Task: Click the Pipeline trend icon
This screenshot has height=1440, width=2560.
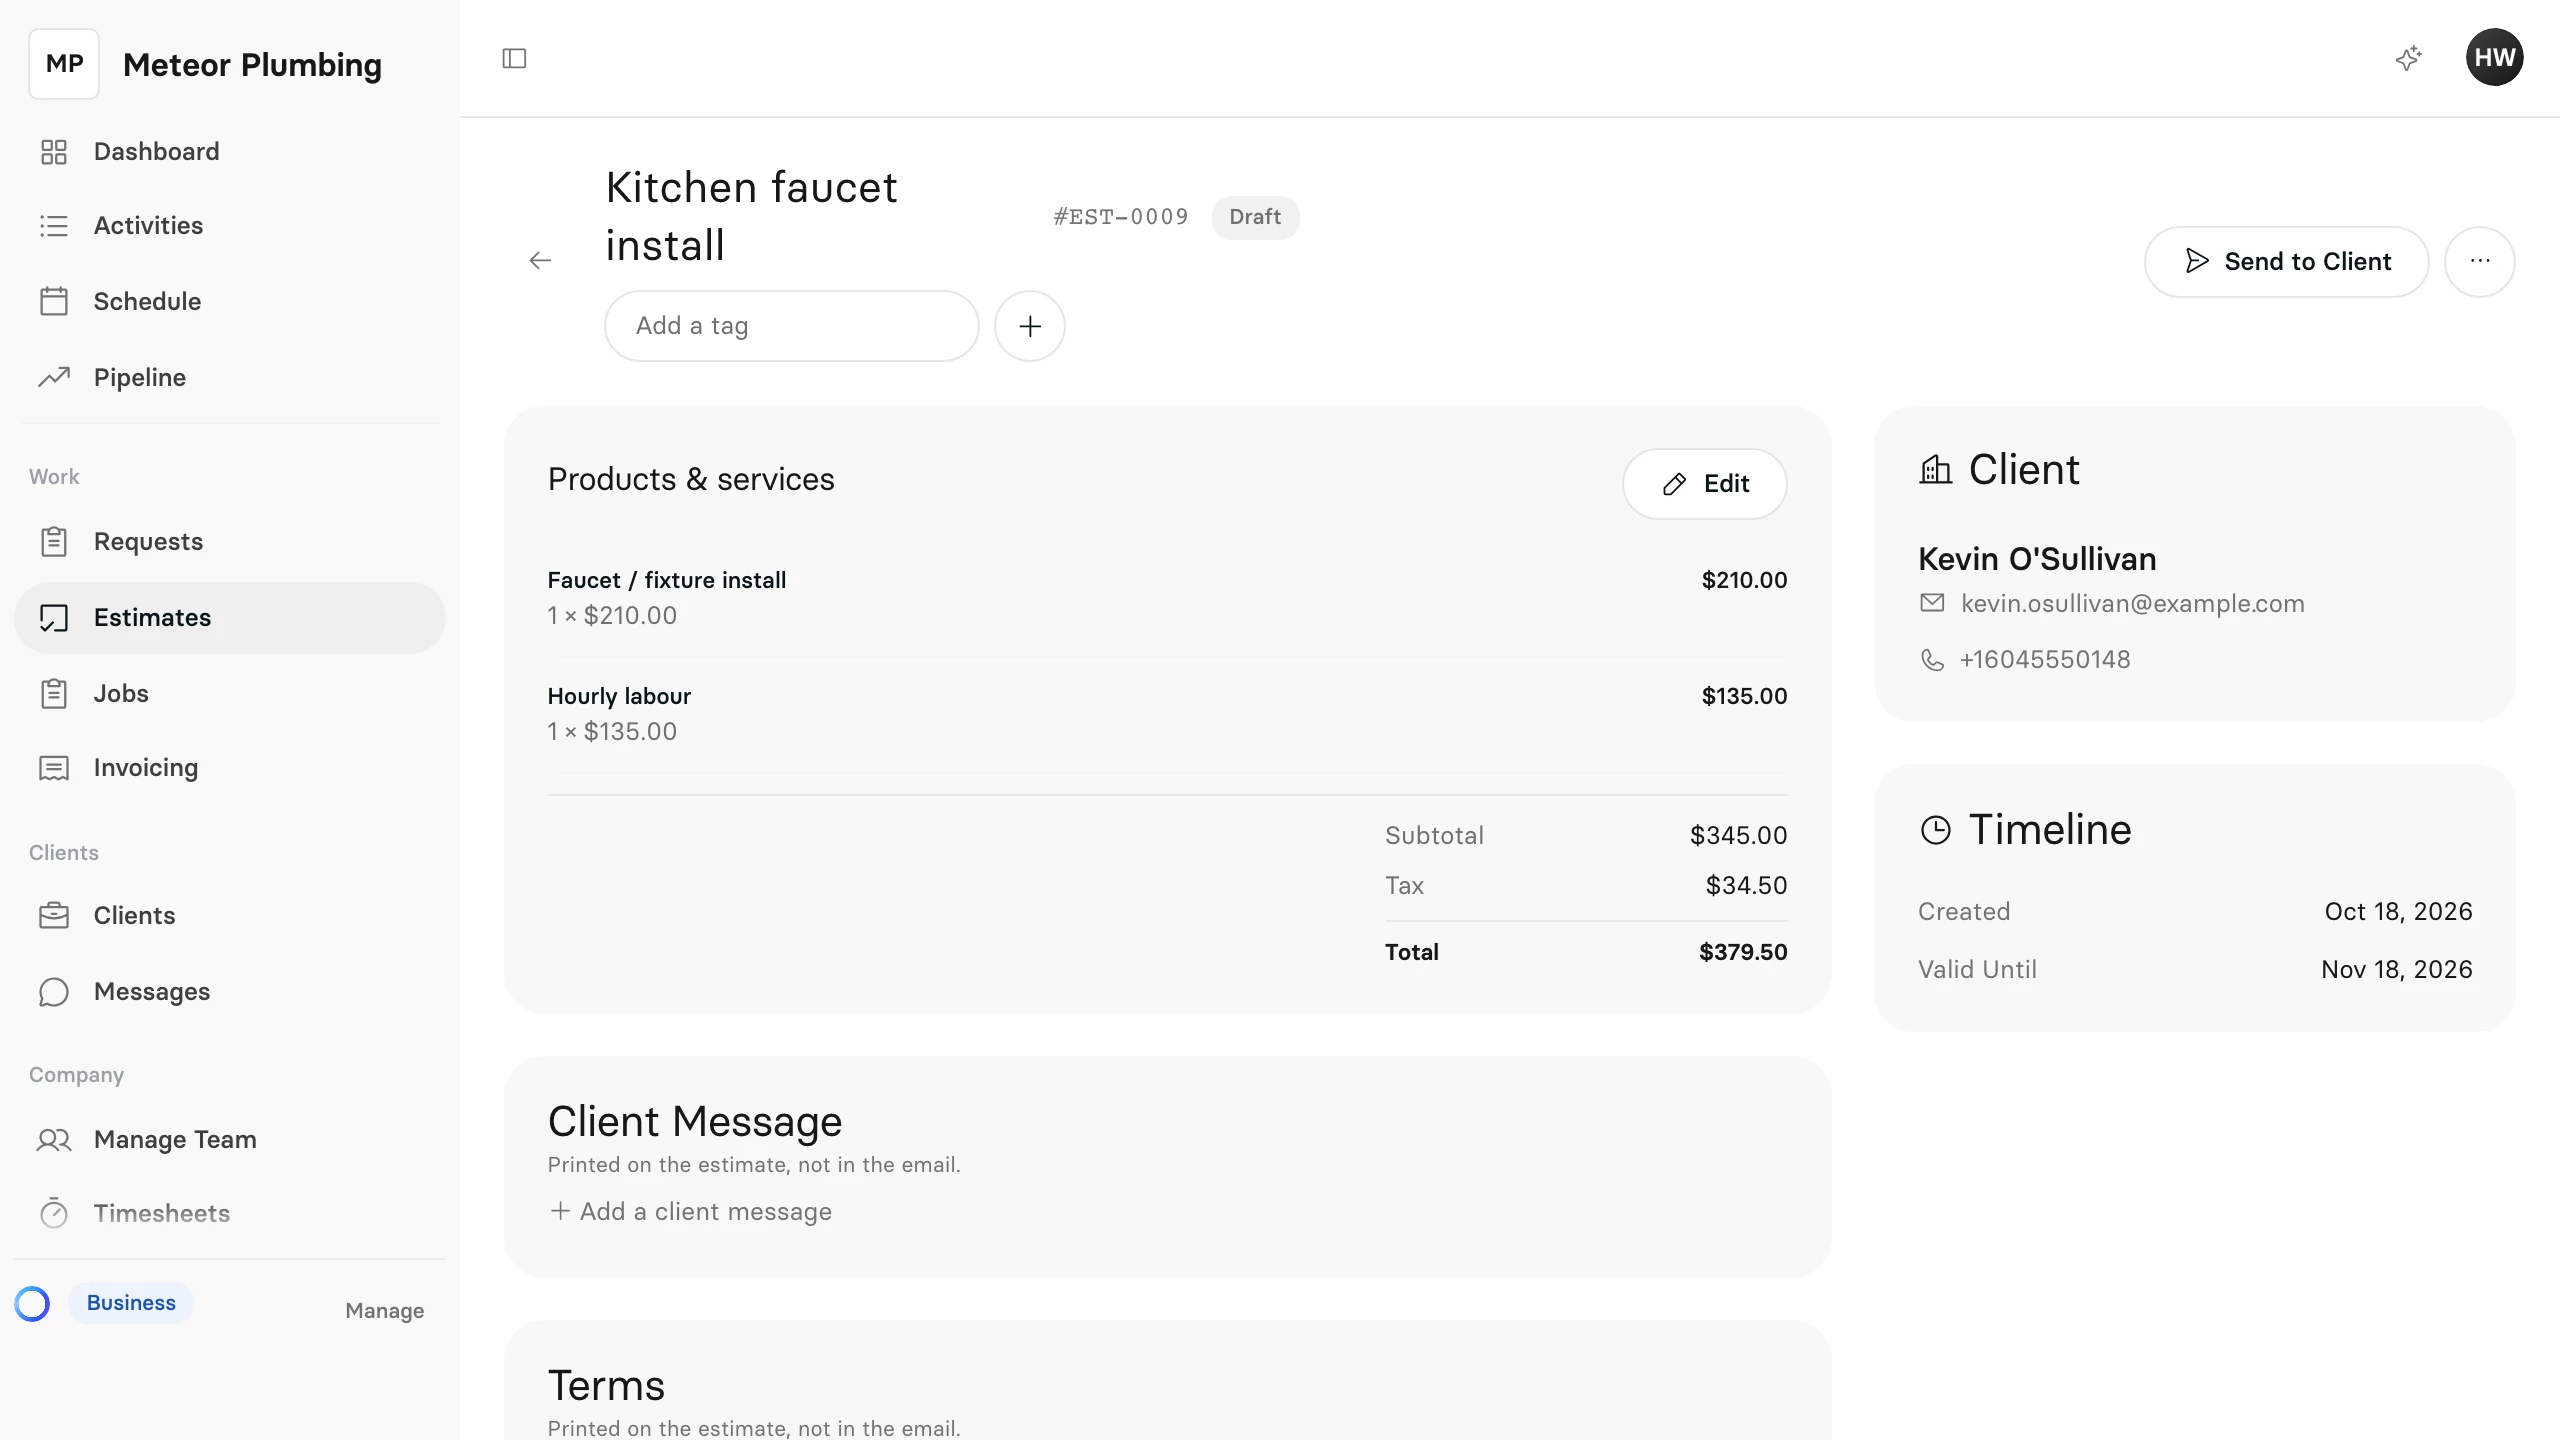Action: (53, 377)
